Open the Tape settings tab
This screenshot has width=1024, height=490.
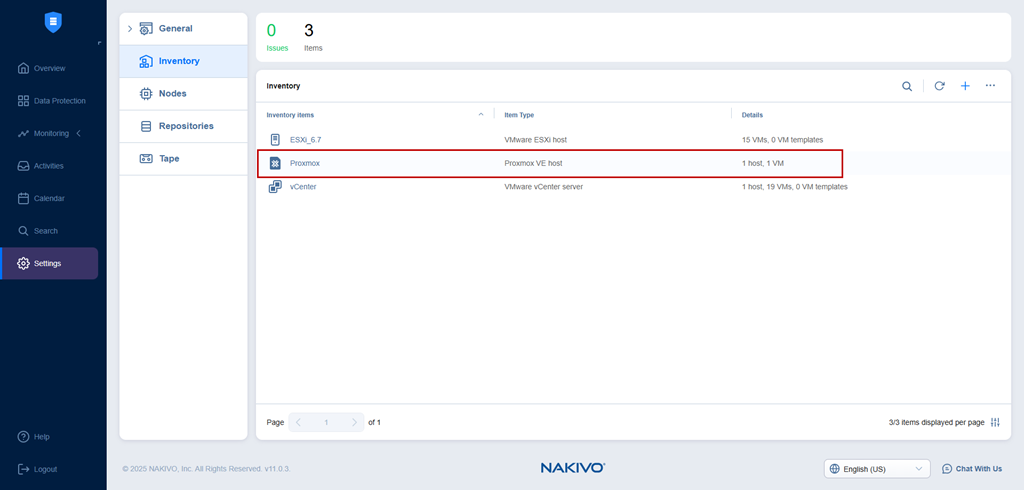[184, 159]
